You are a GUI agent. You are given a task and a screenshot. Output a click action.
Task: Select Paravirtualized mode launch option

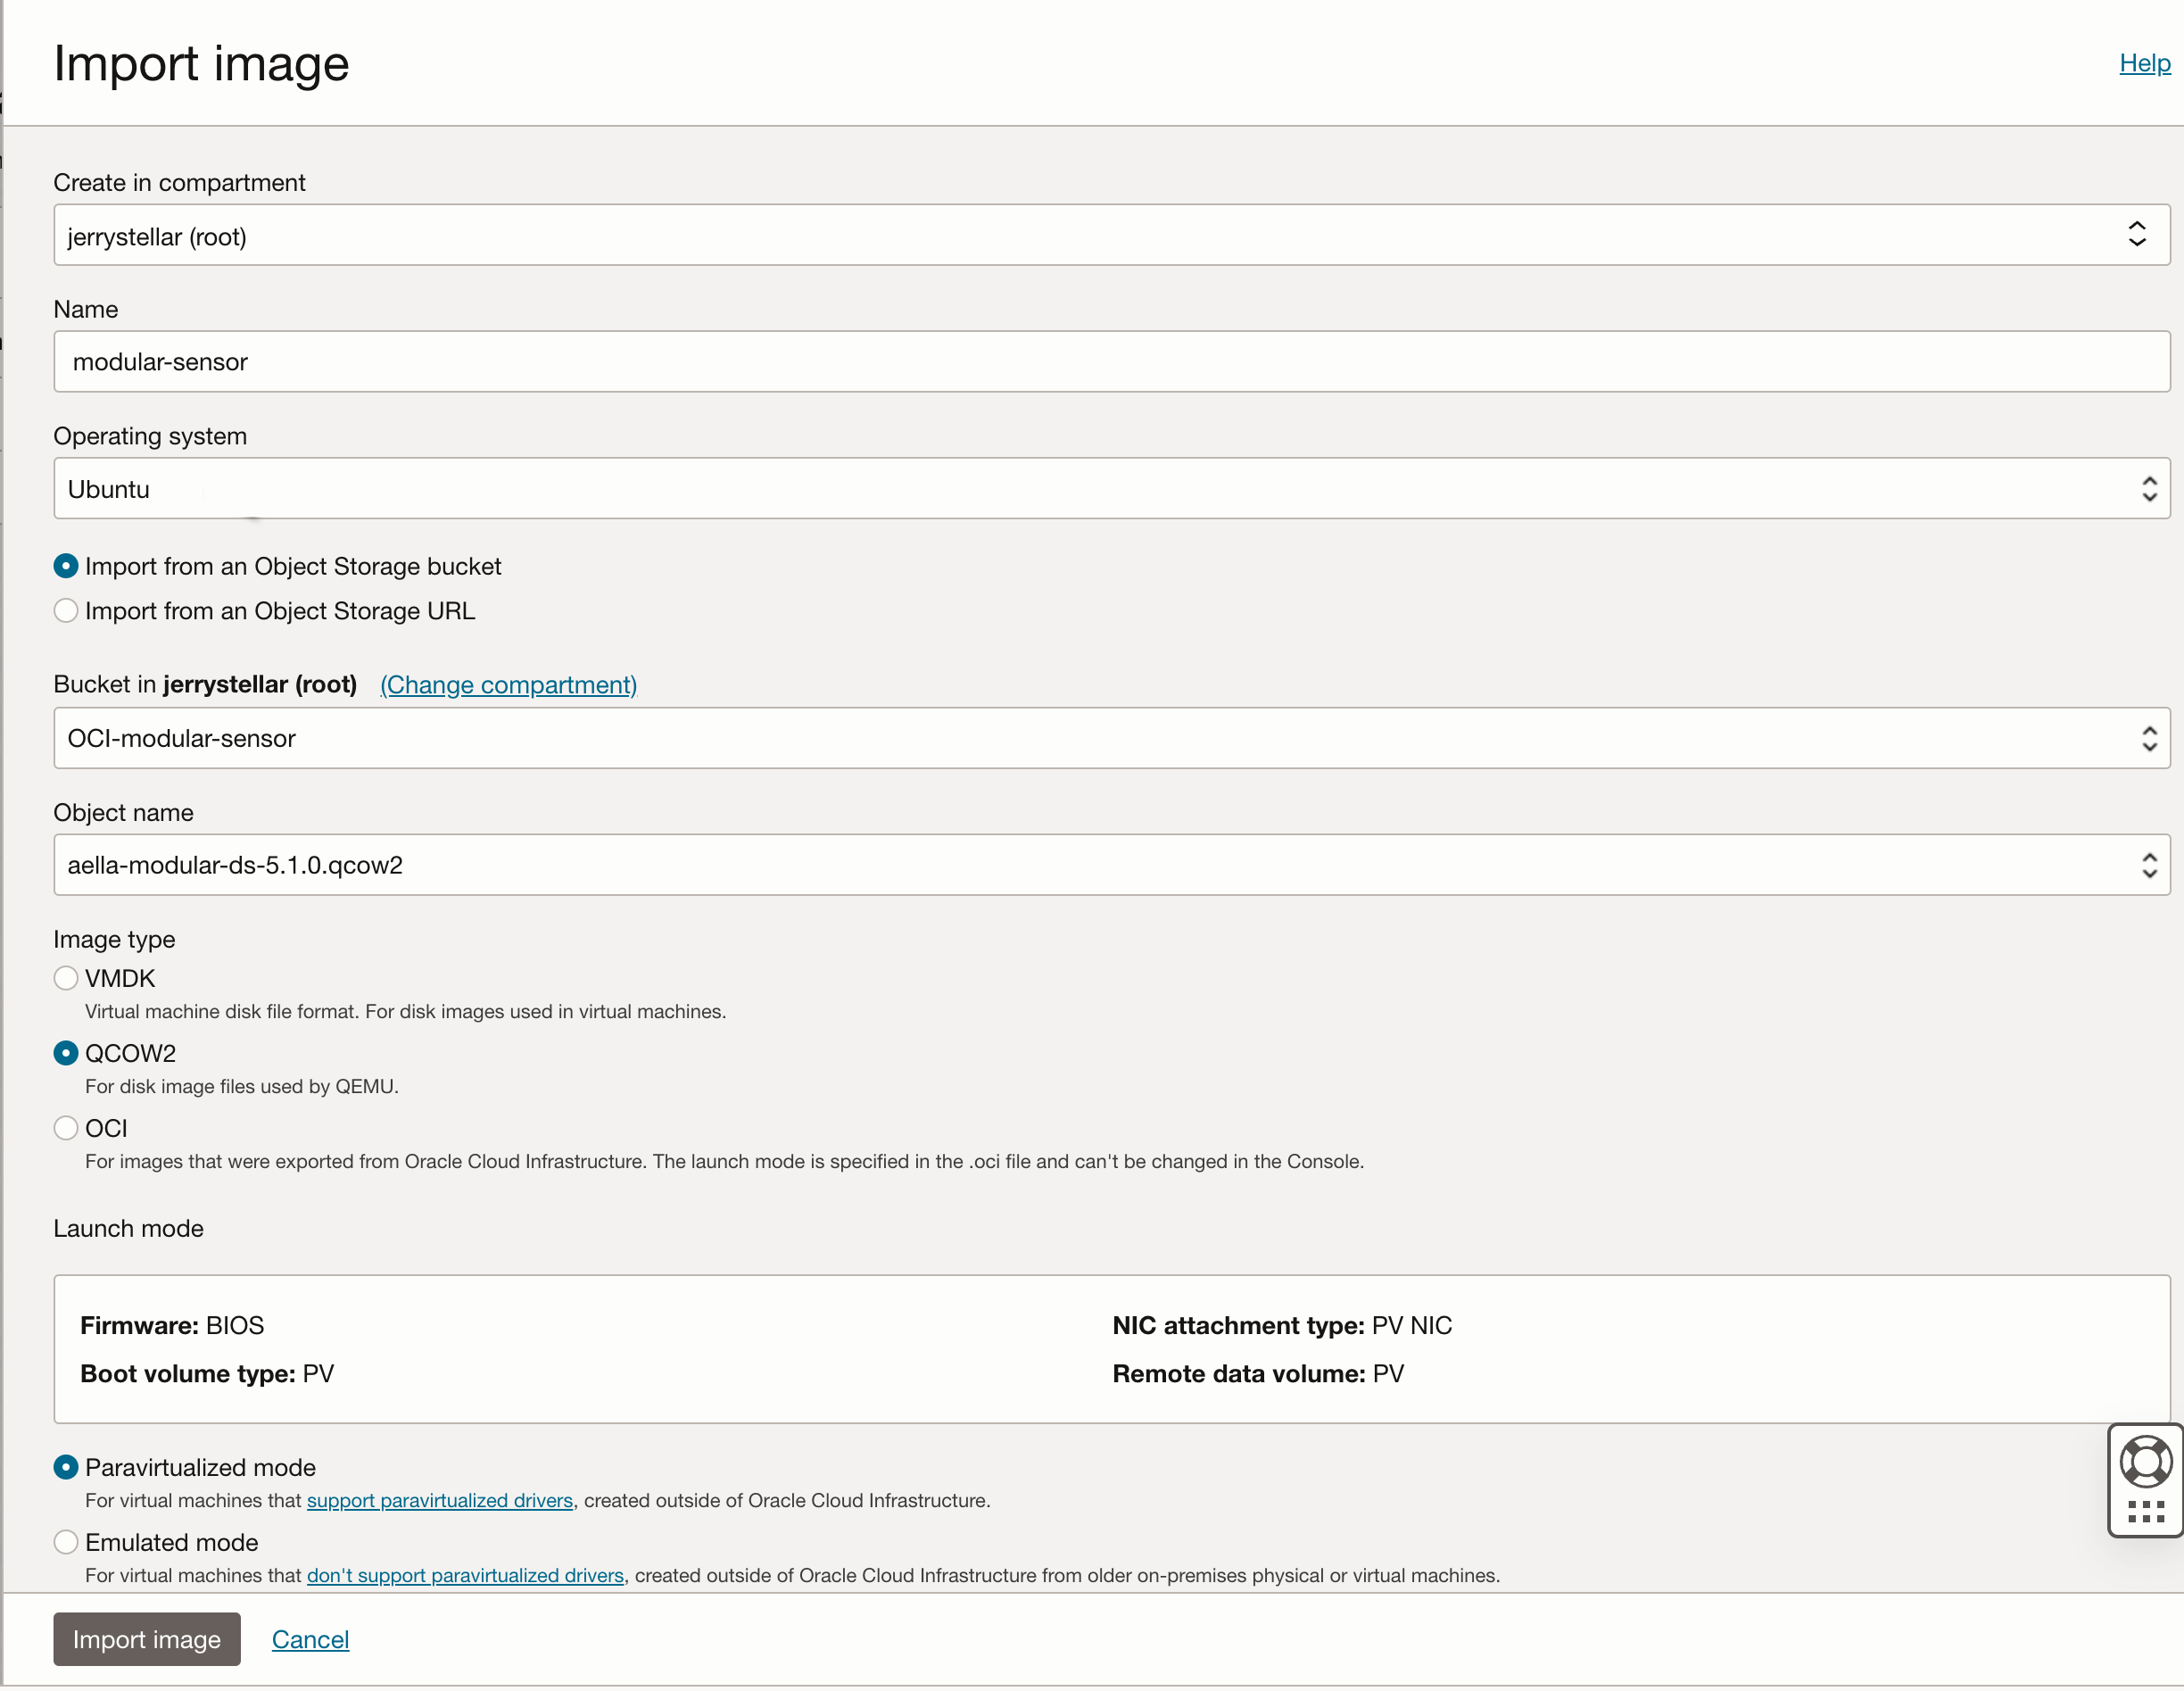click(66, 1467)
